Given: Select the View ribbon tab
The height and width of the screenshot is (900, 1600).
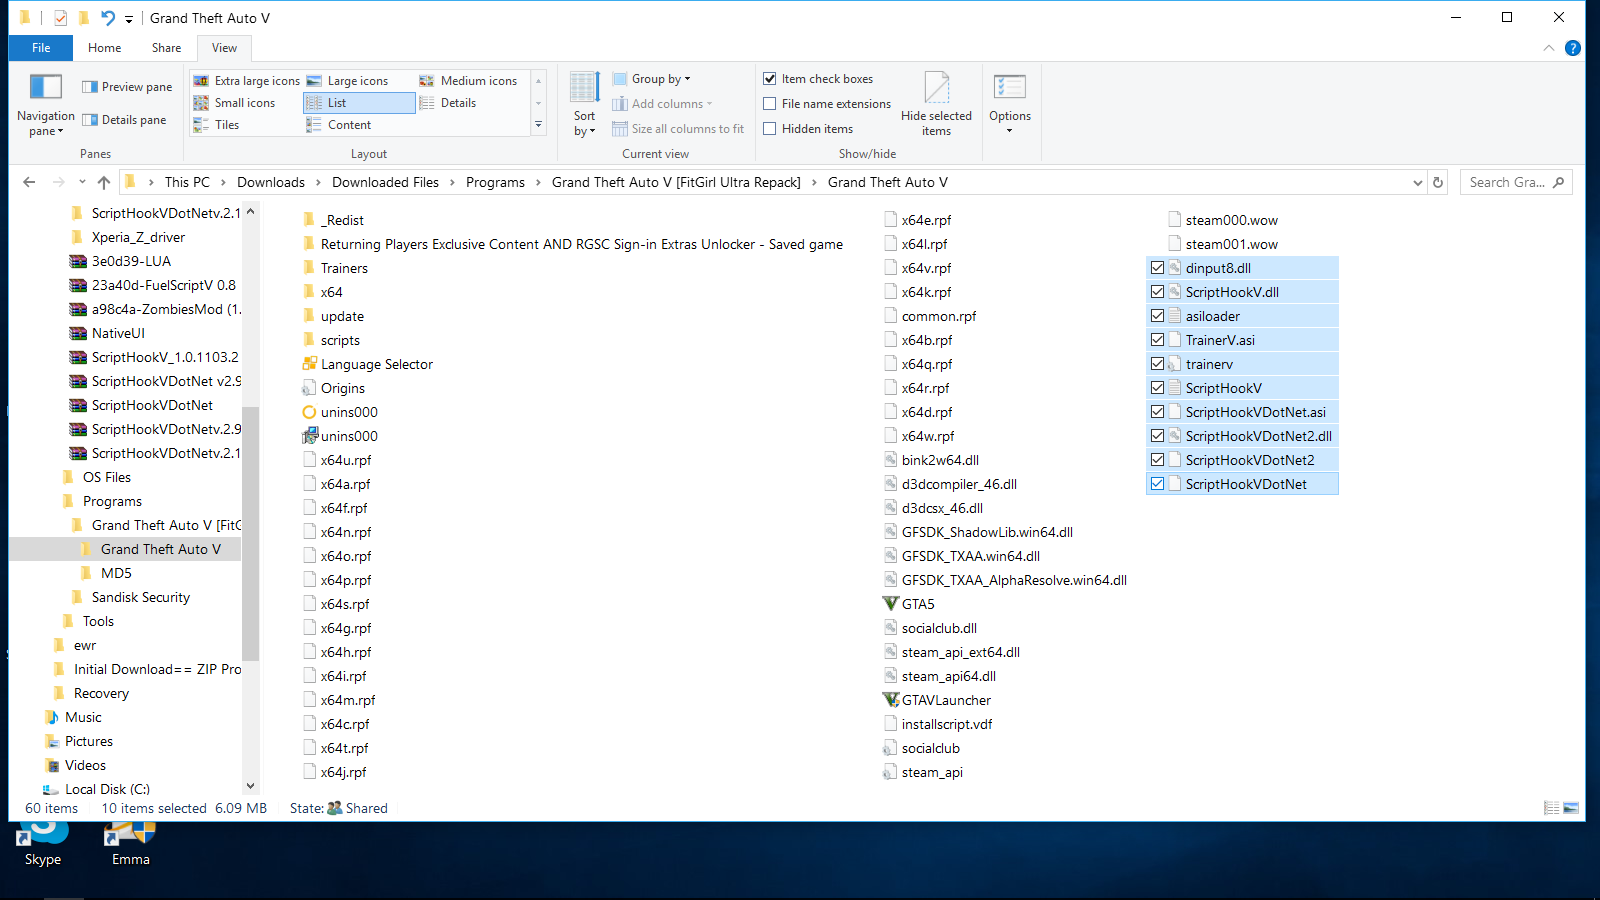Looking at the screenshot, I should click(225, 48).
